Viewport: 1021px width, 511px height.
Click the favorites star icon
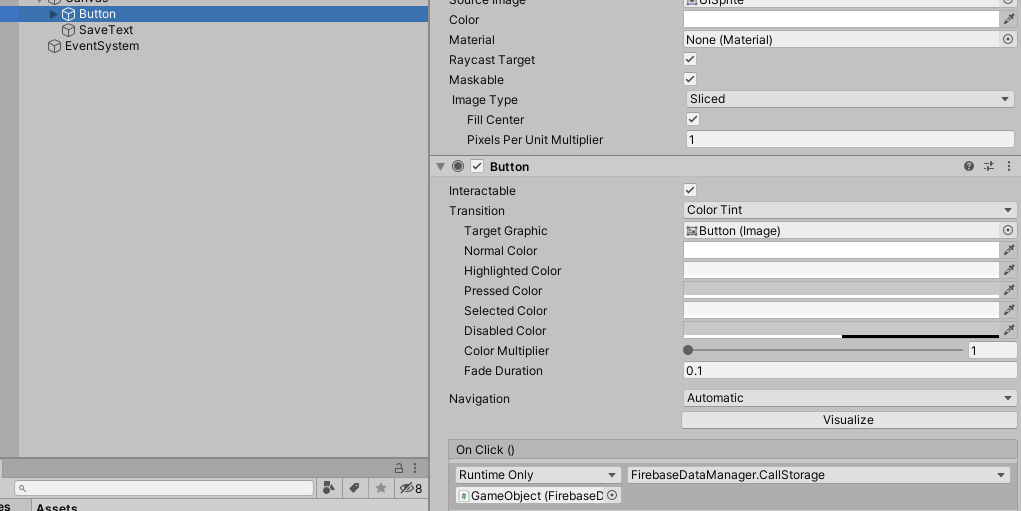click(x=381, y=488)
